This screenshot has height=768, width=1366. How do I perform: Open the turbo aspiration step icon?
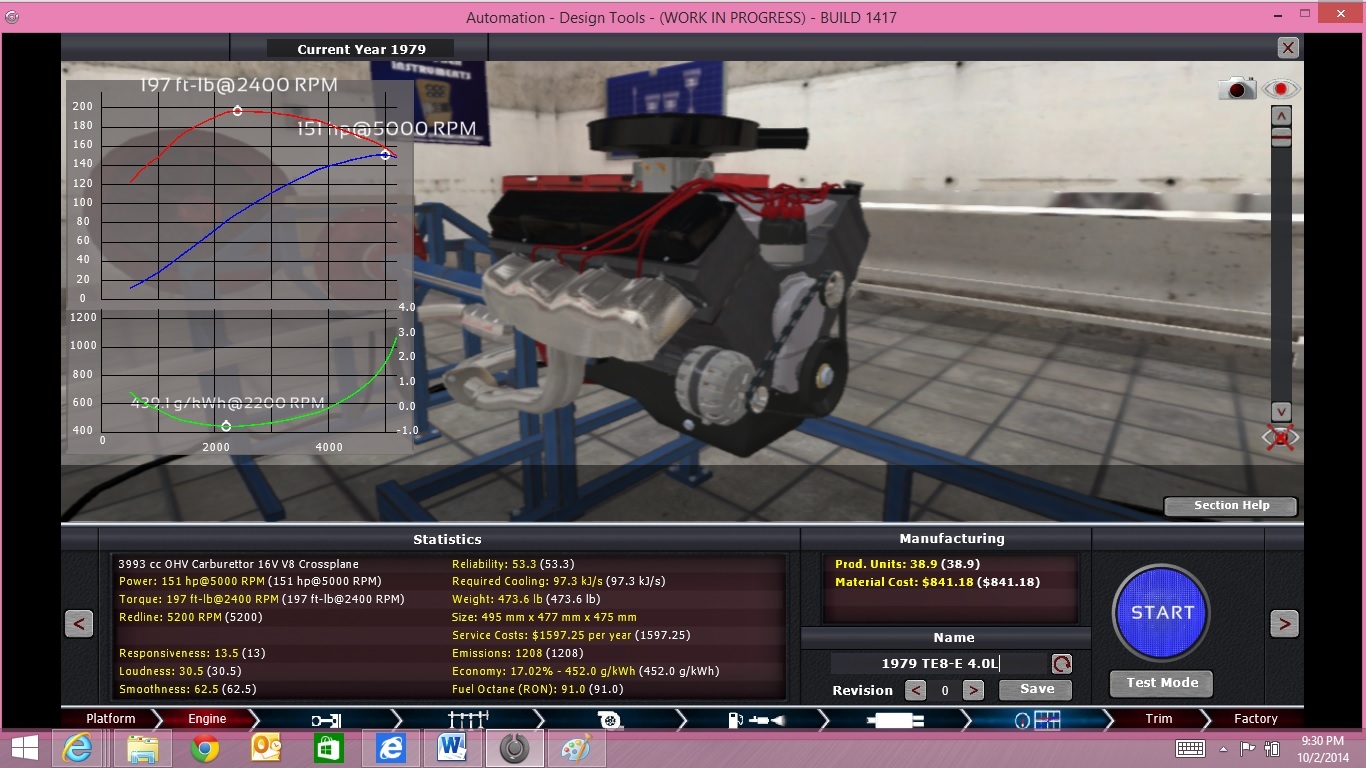pos(609,719)
